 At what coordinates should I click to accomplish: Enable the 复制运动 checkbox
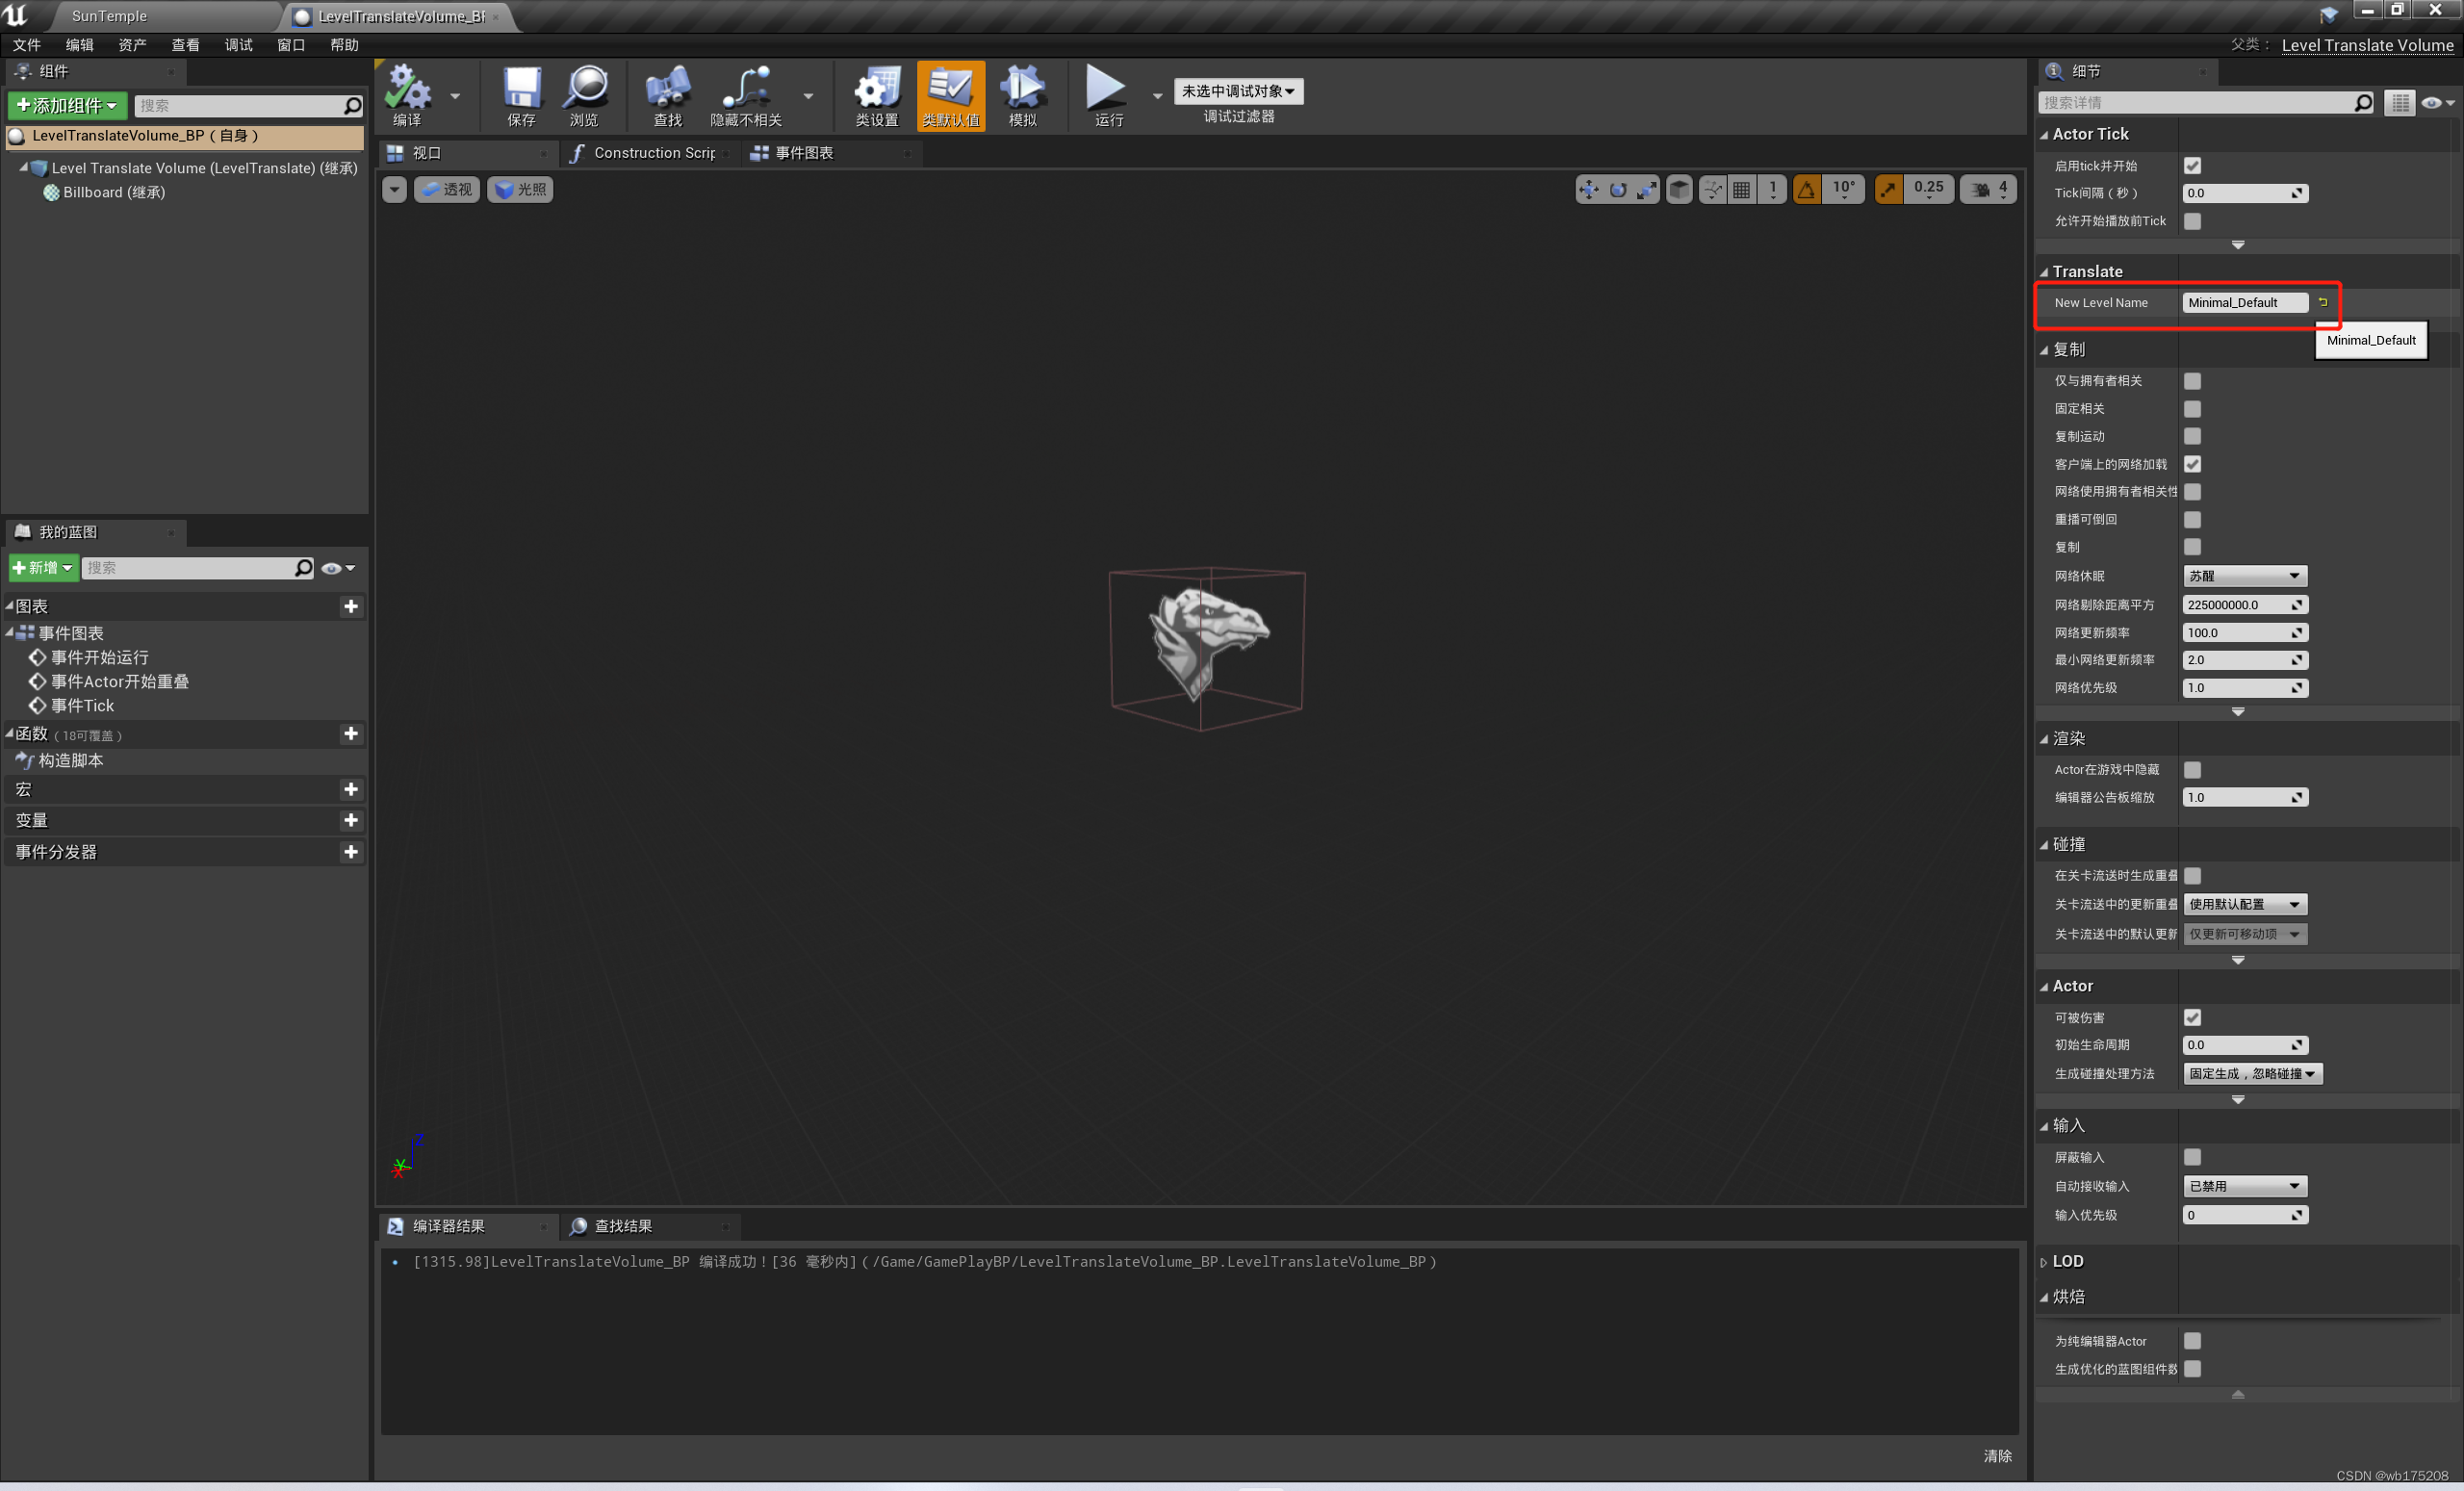coord(2192,436)
